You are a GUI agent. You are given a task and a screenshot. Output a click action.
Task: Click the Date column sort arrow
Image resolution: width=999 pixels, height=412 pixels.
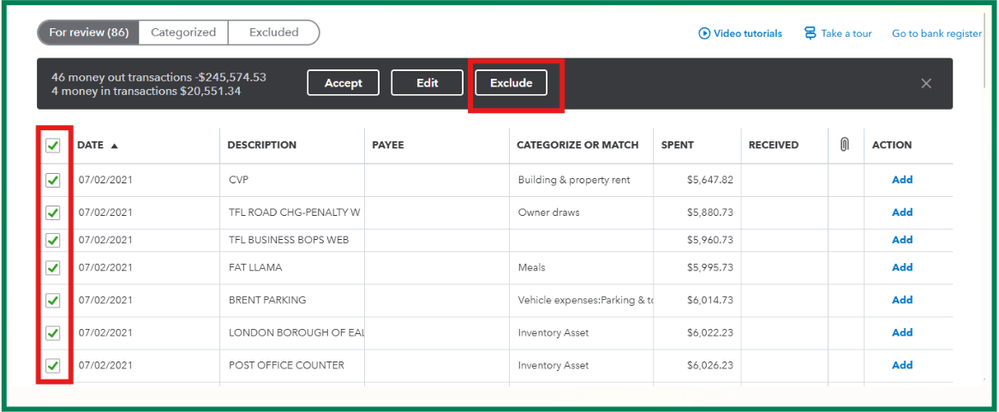(115, 145)
